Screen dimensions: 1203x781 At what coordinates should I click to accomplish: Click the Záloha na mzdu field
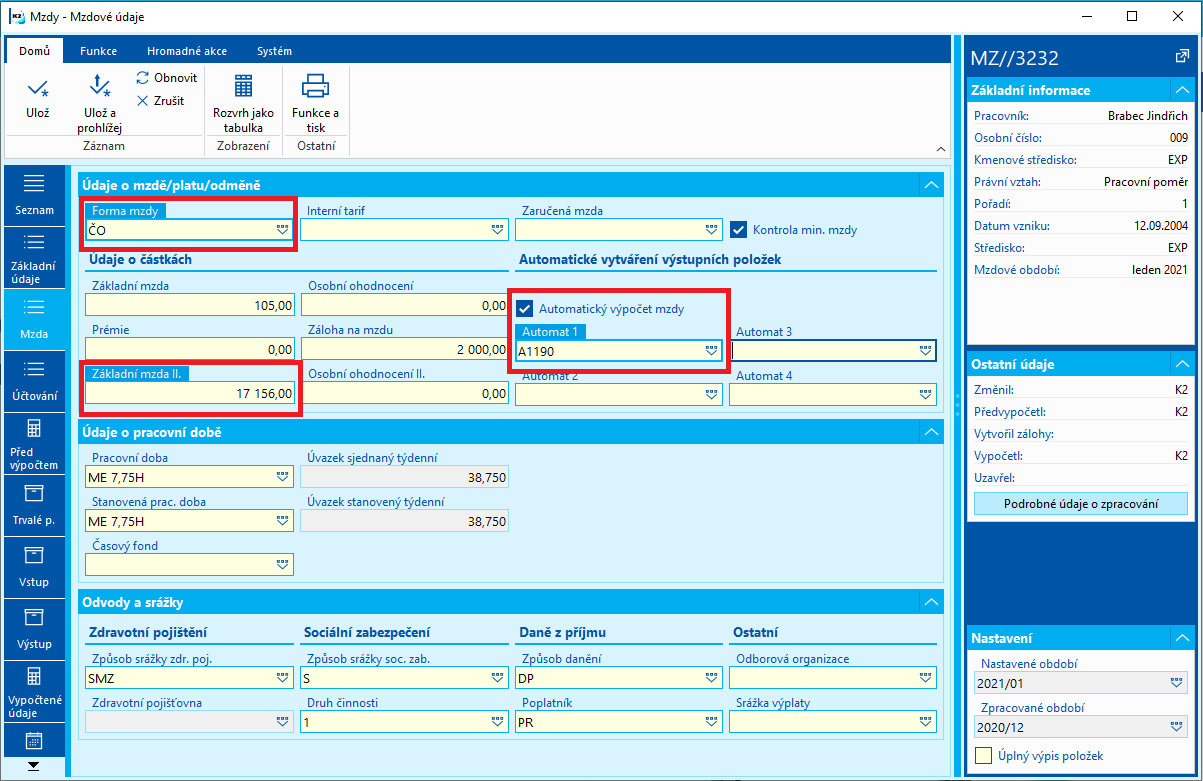click(x=404, y=349)
